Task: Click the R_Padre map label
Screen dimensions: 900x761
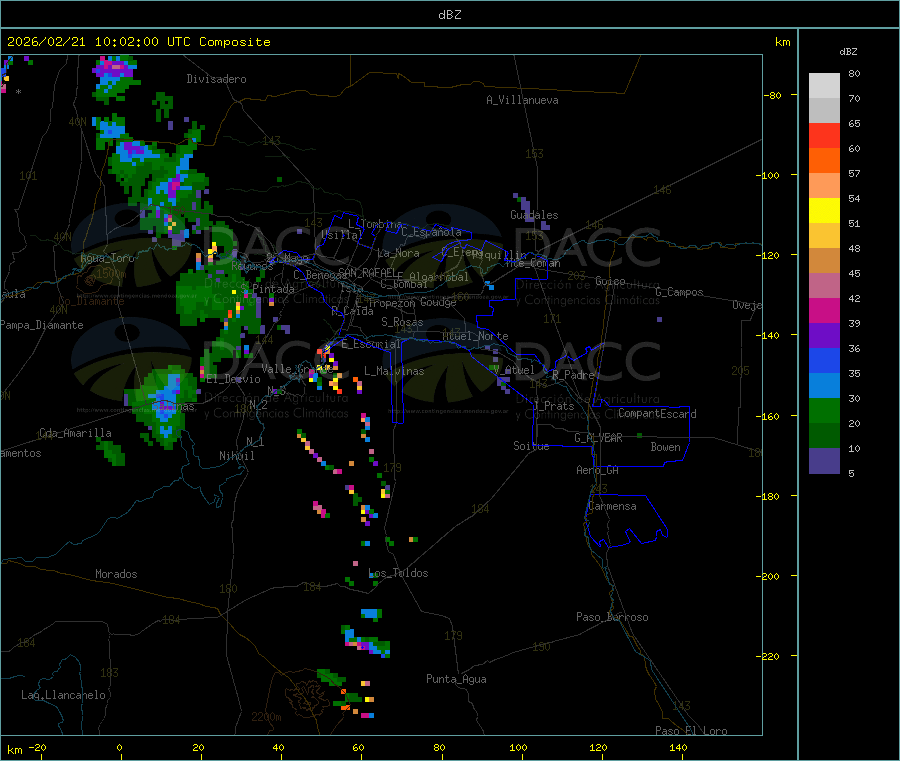Action: click(x=573, y=375)
